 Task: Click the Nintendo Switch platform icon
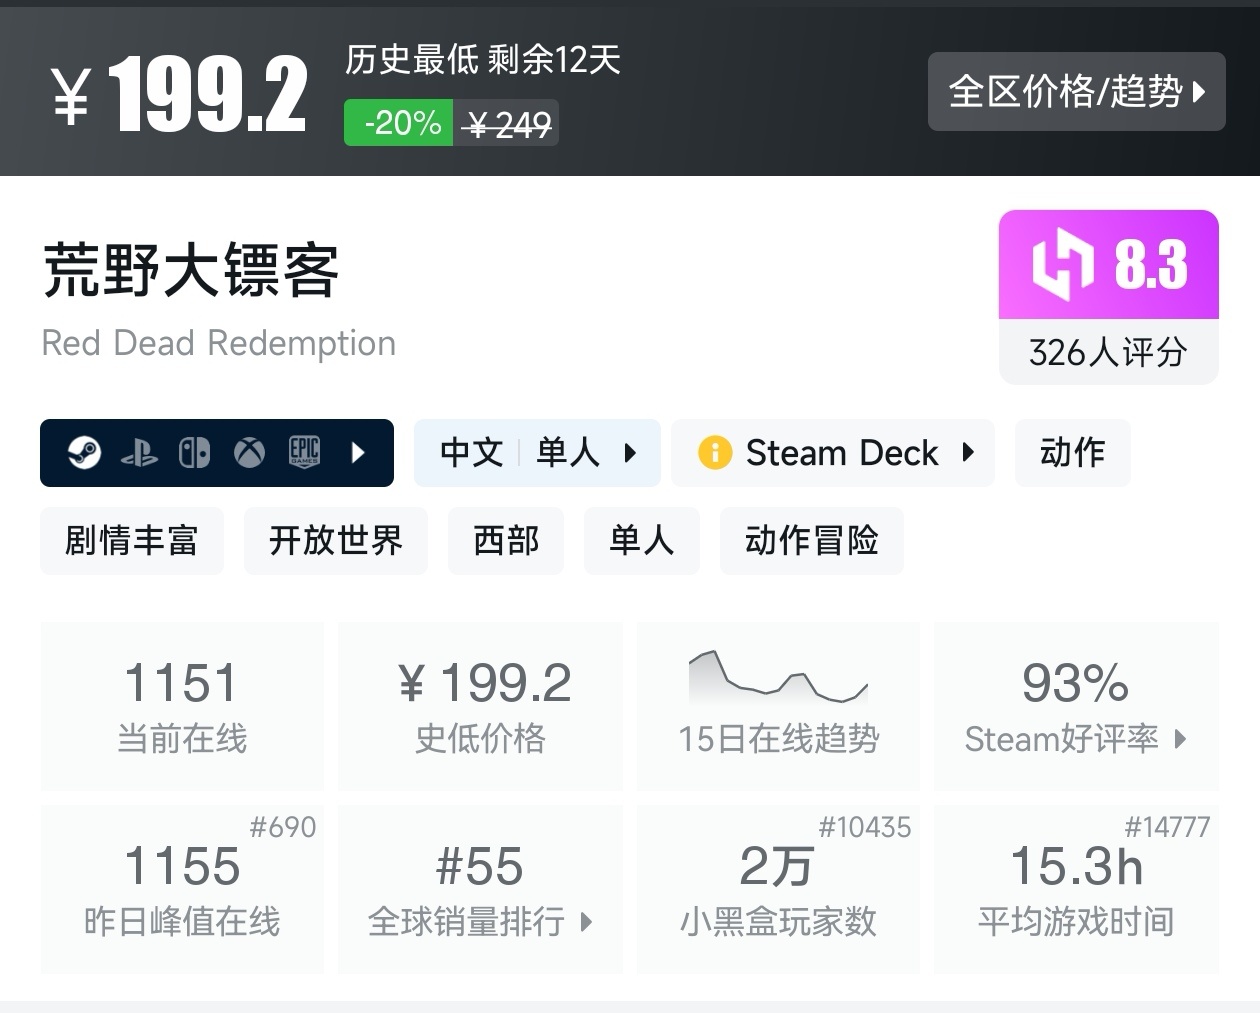point(194,453)
